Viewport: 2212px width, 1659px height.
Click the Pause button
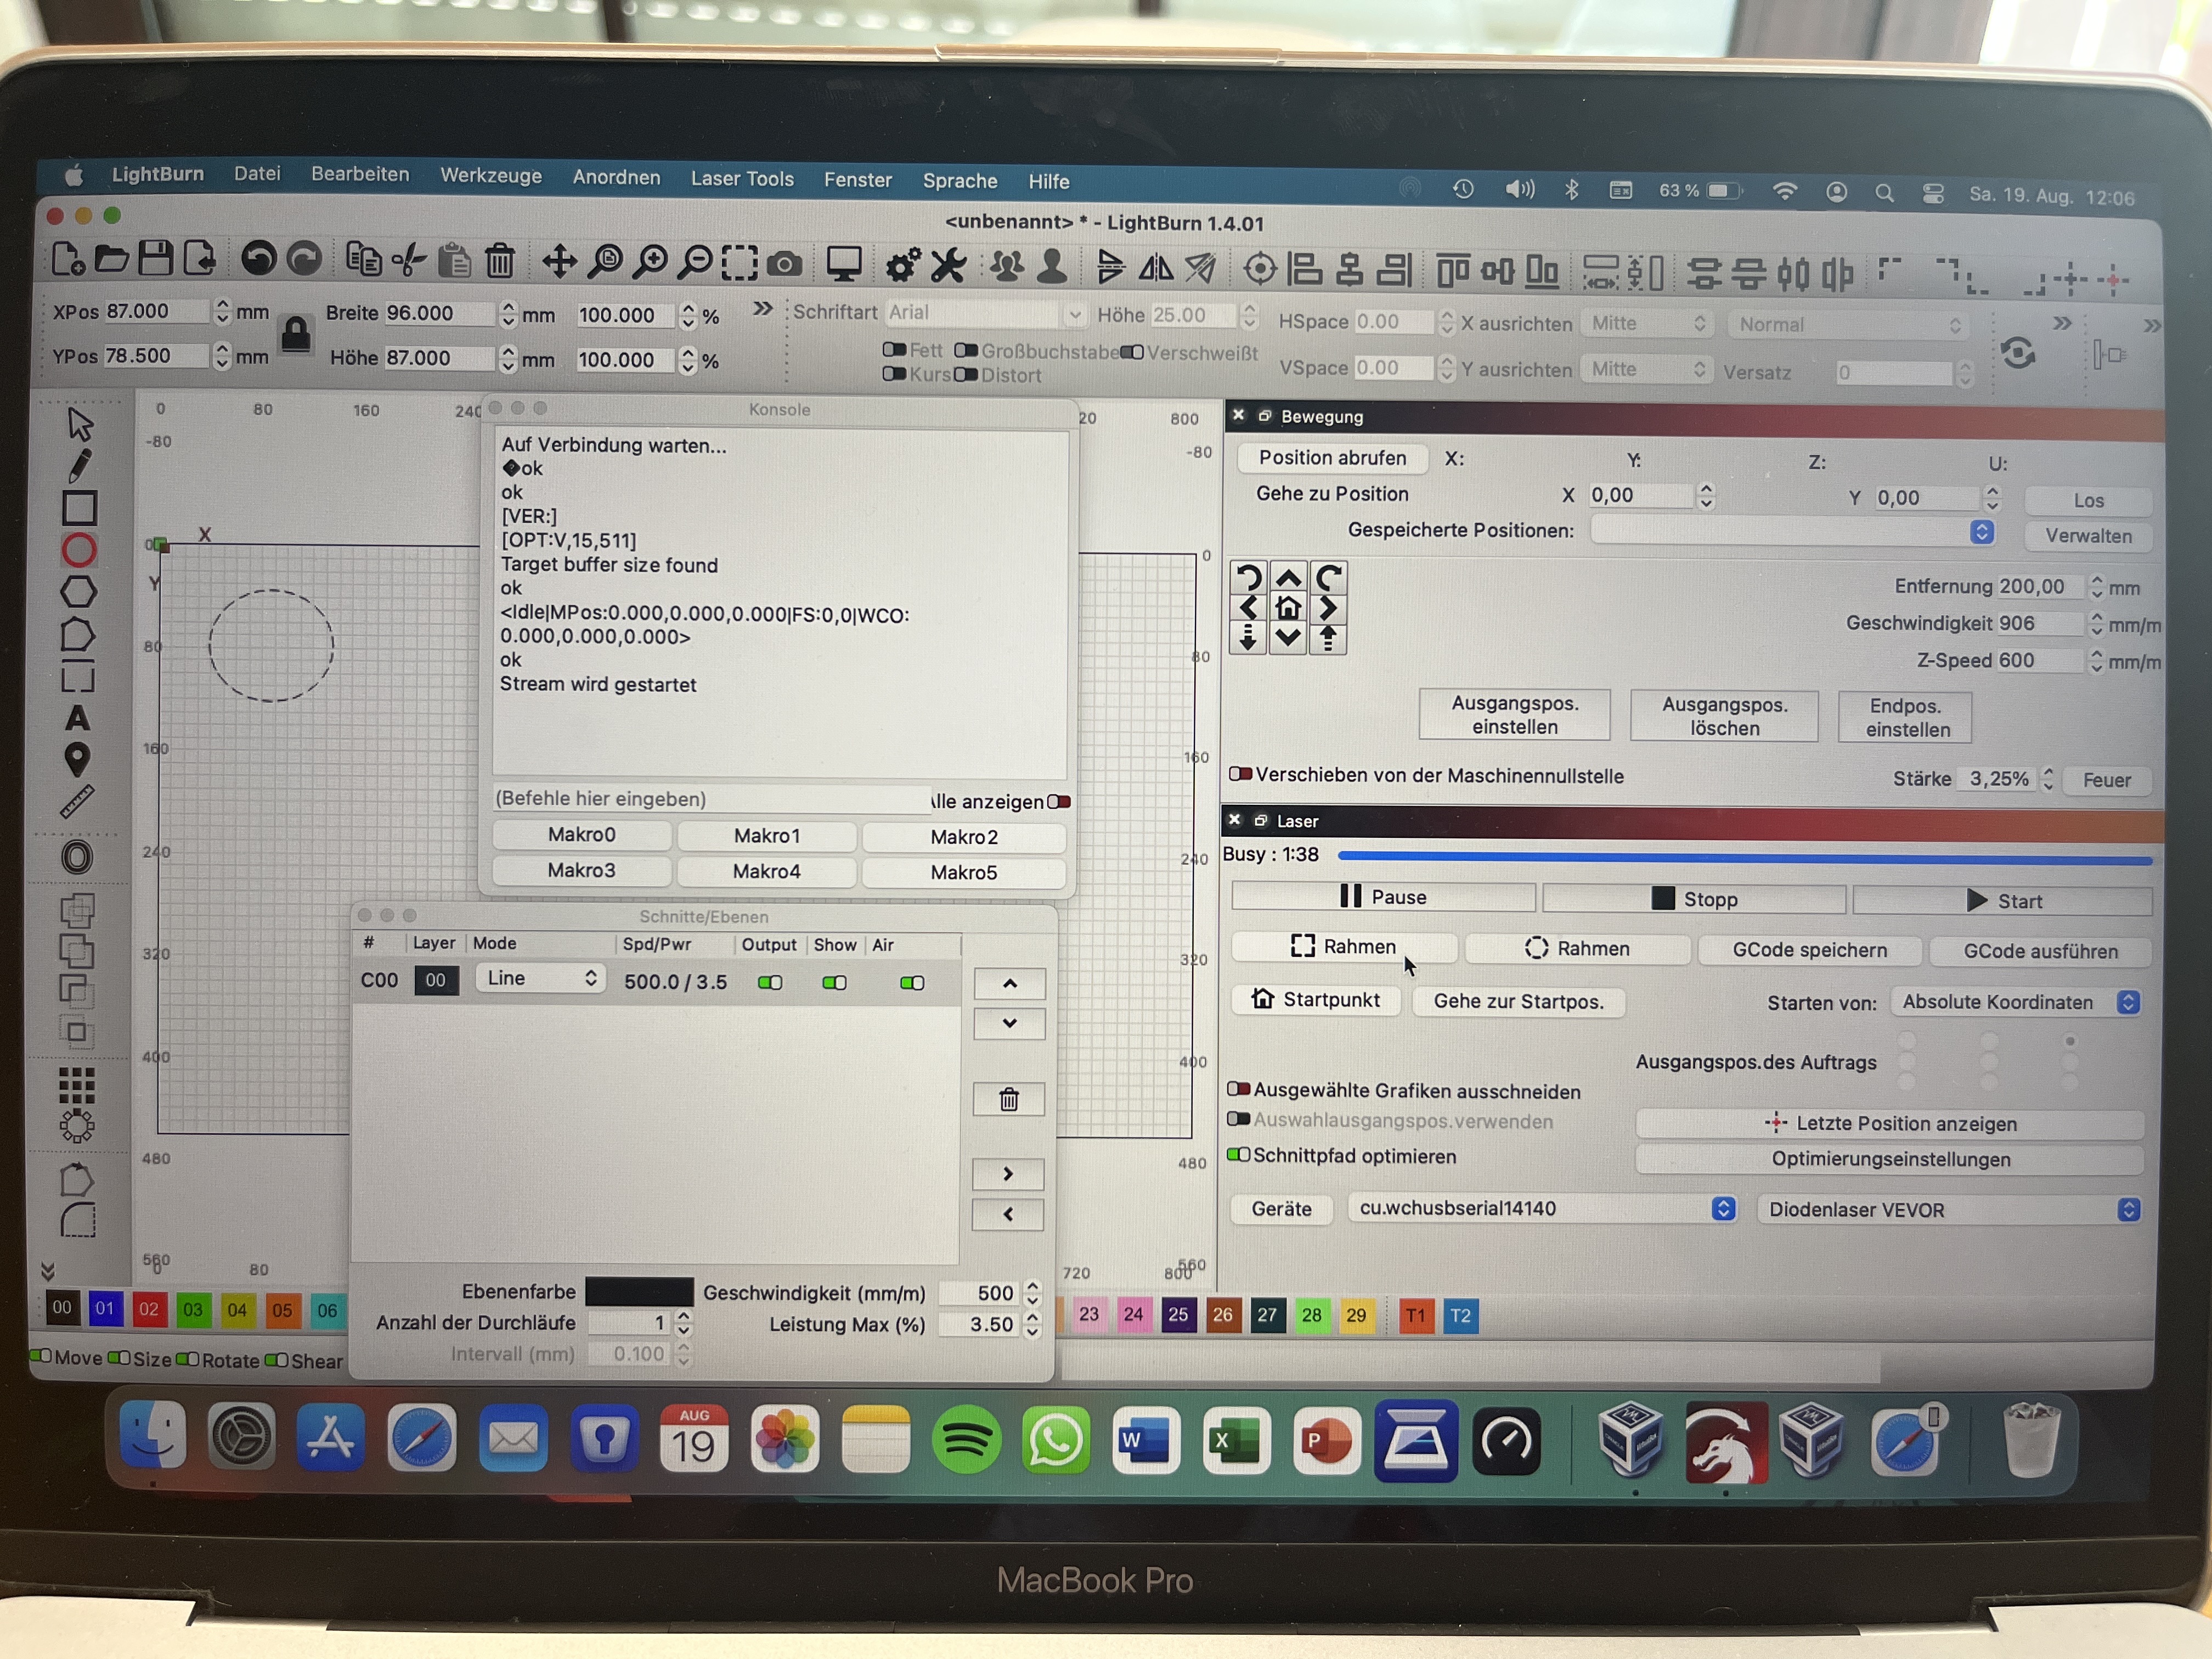(1383, 897)
